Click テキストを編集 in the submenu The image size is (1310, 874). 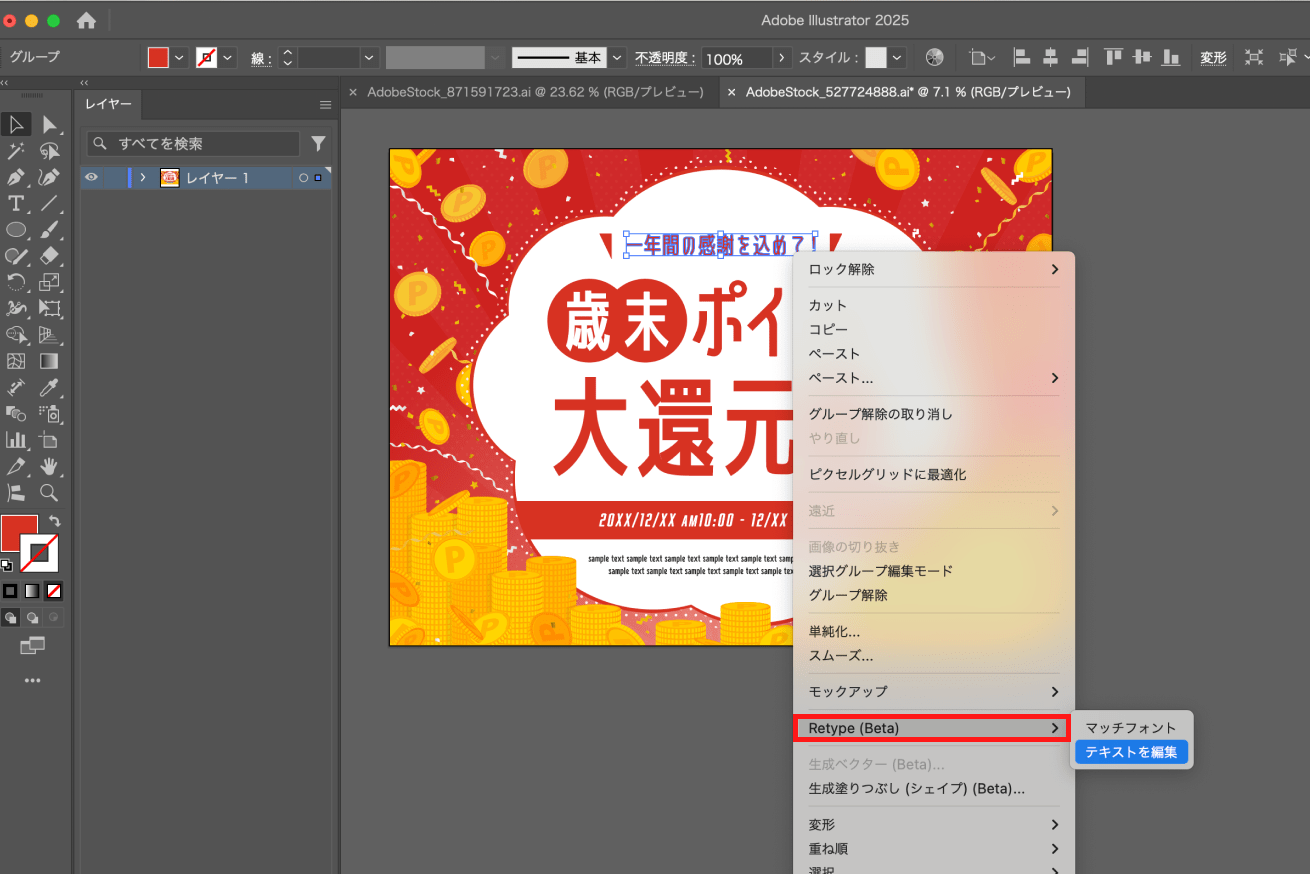(x=1130, y=751)
